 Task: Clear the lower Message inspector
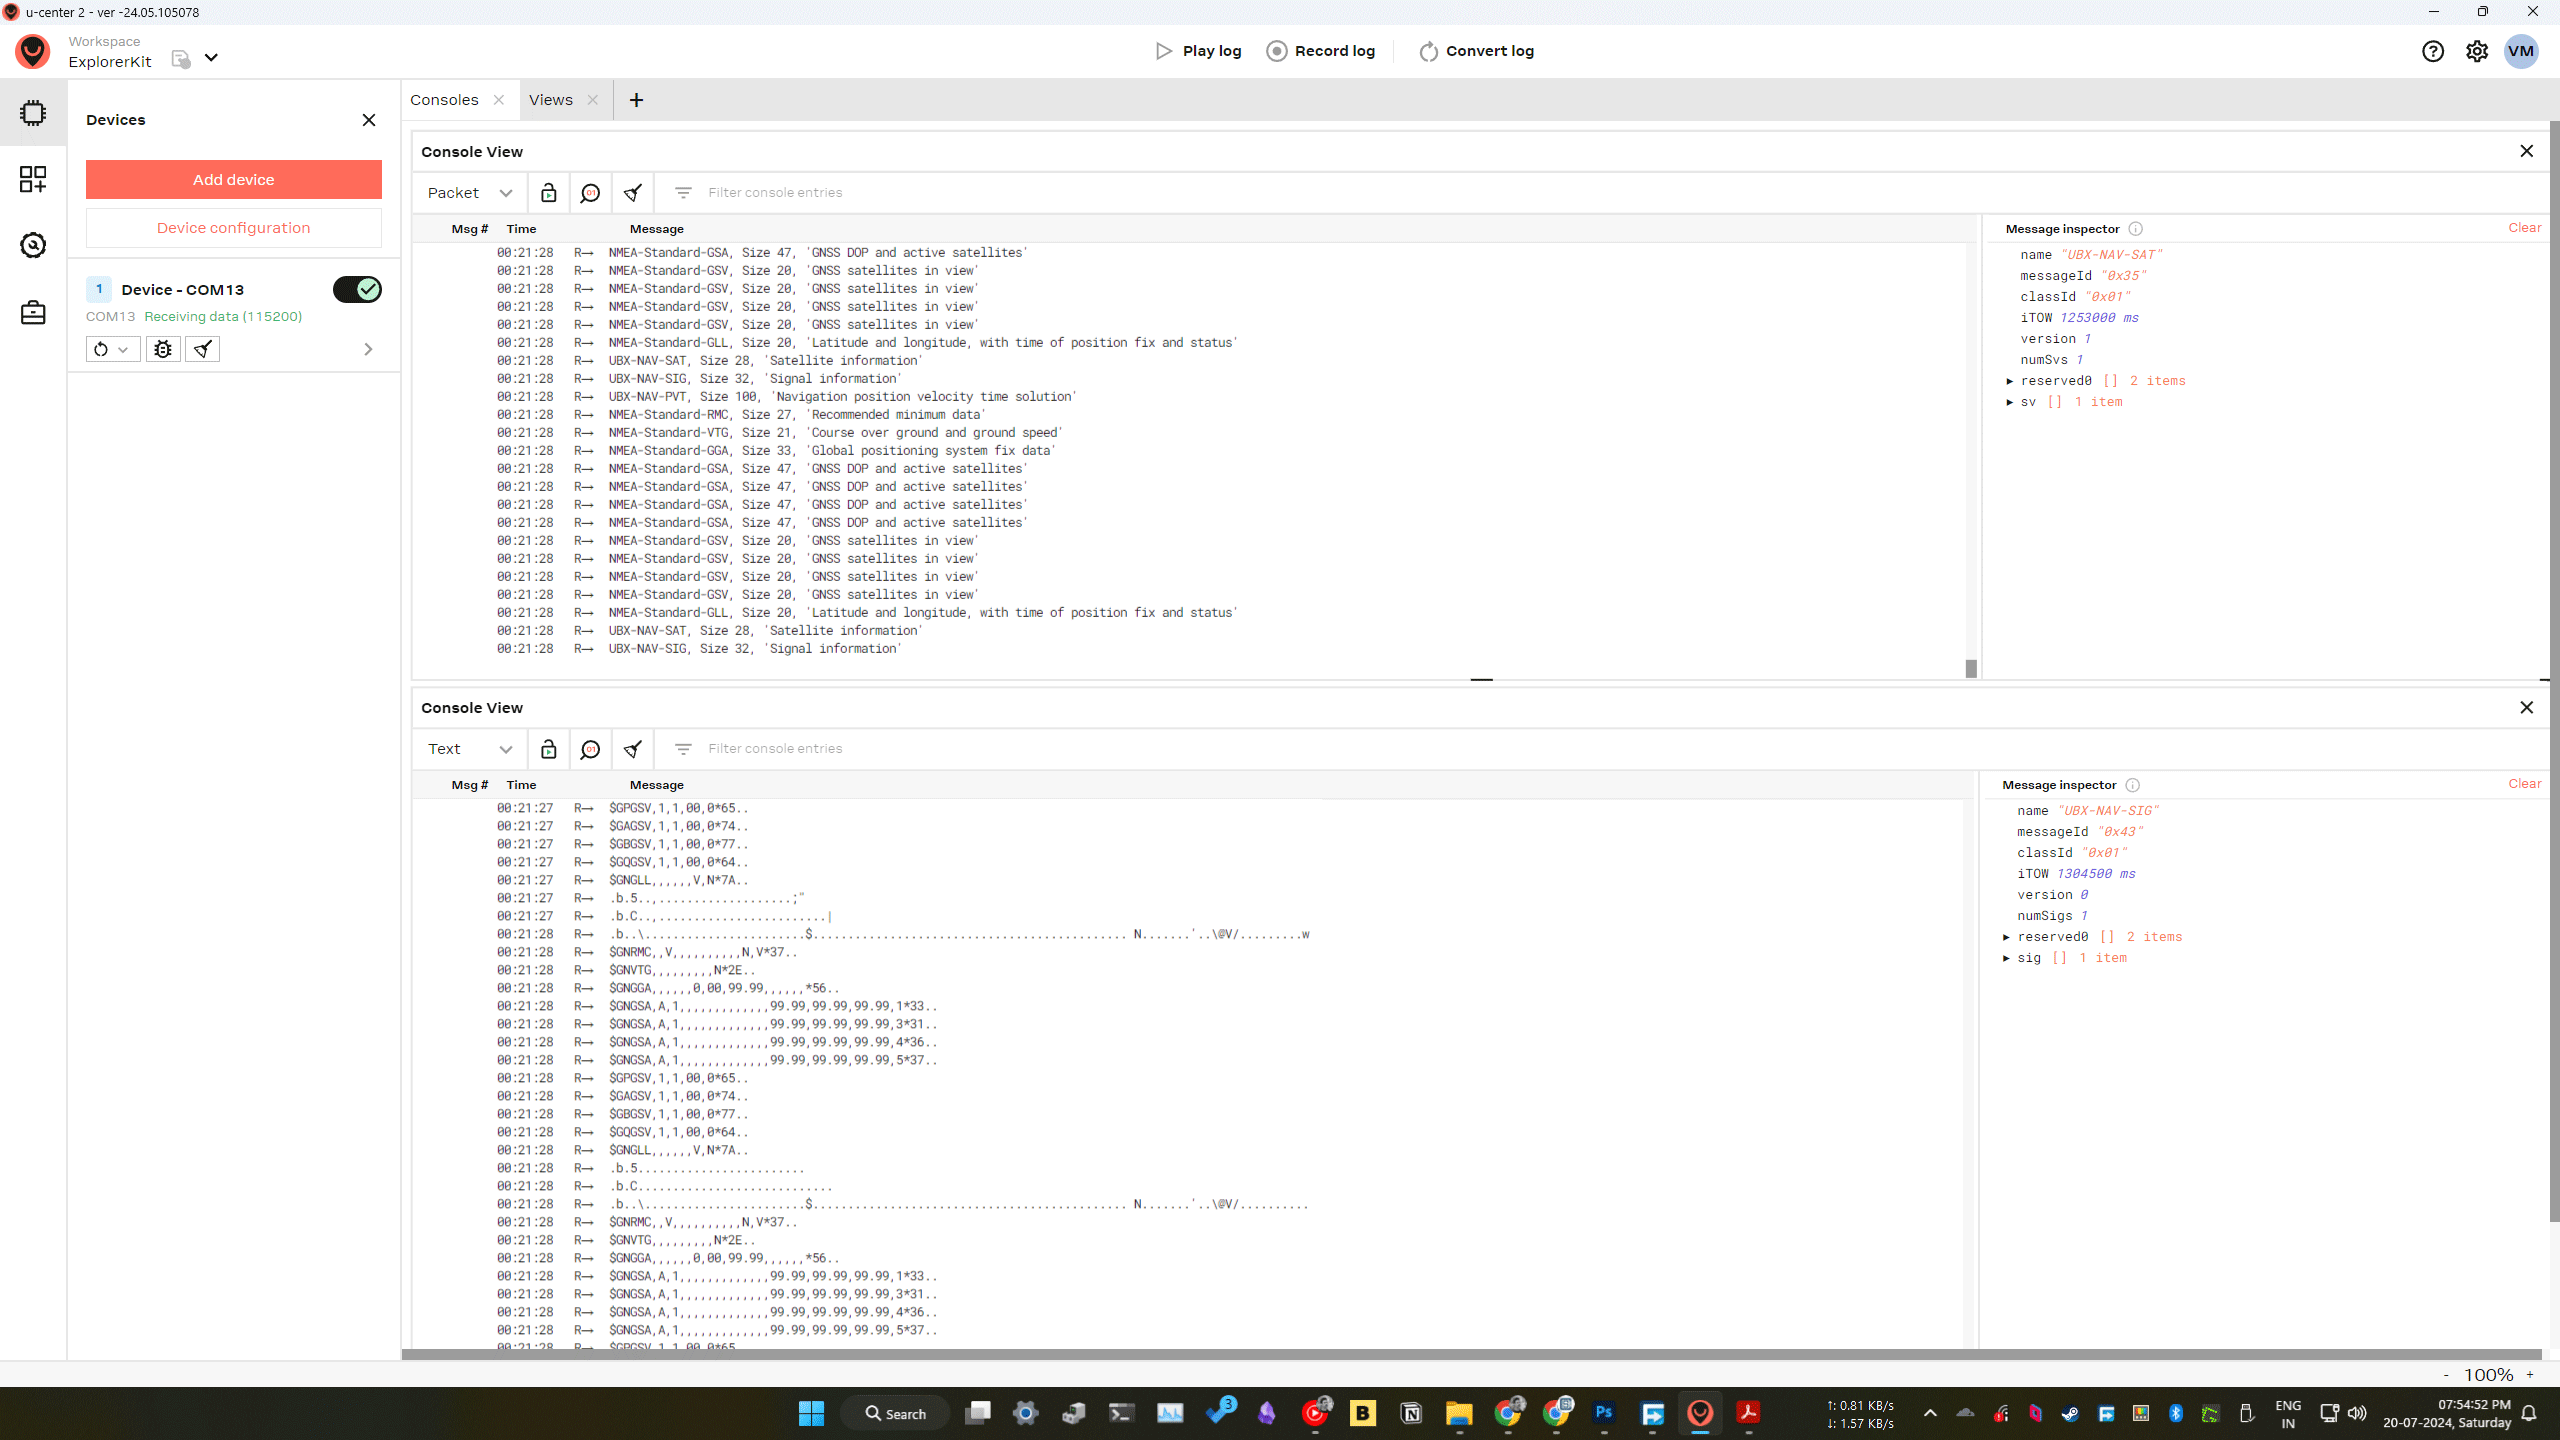pyautogui.click(x=2525, y=784)
